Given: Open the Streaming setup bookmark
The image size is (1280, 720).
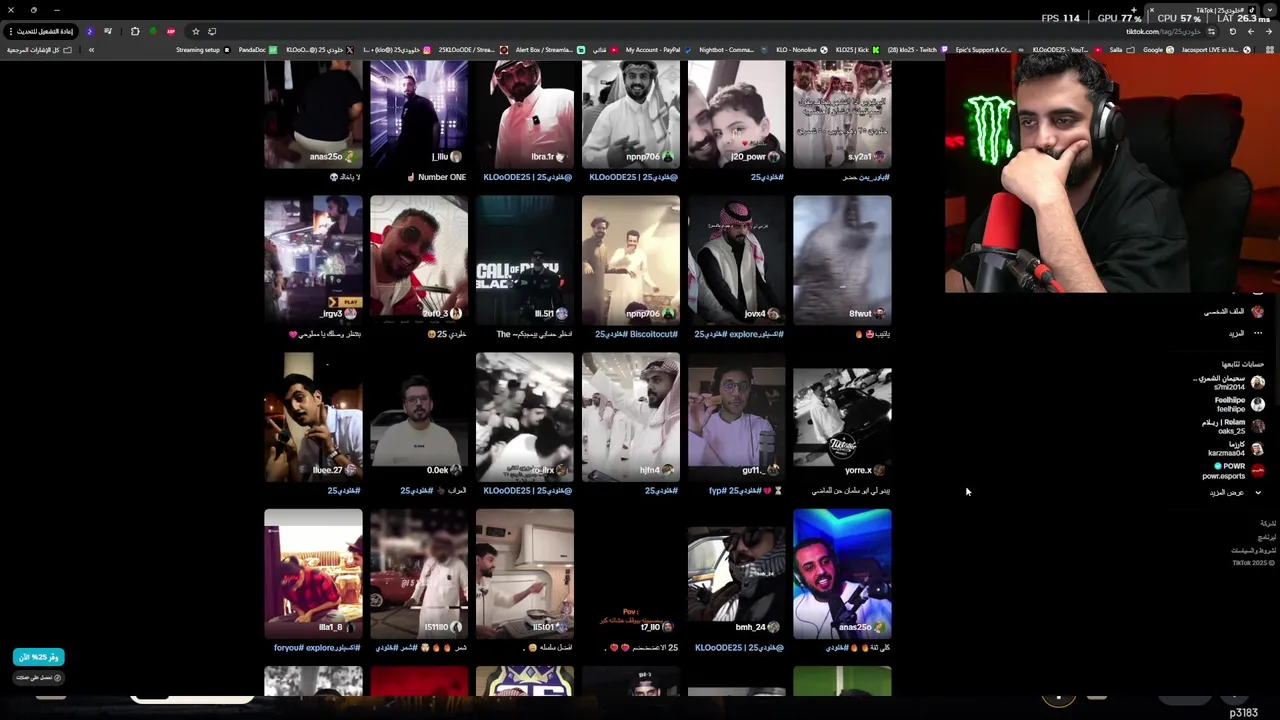Looking at the screenshot, I should tap(203, 50).
